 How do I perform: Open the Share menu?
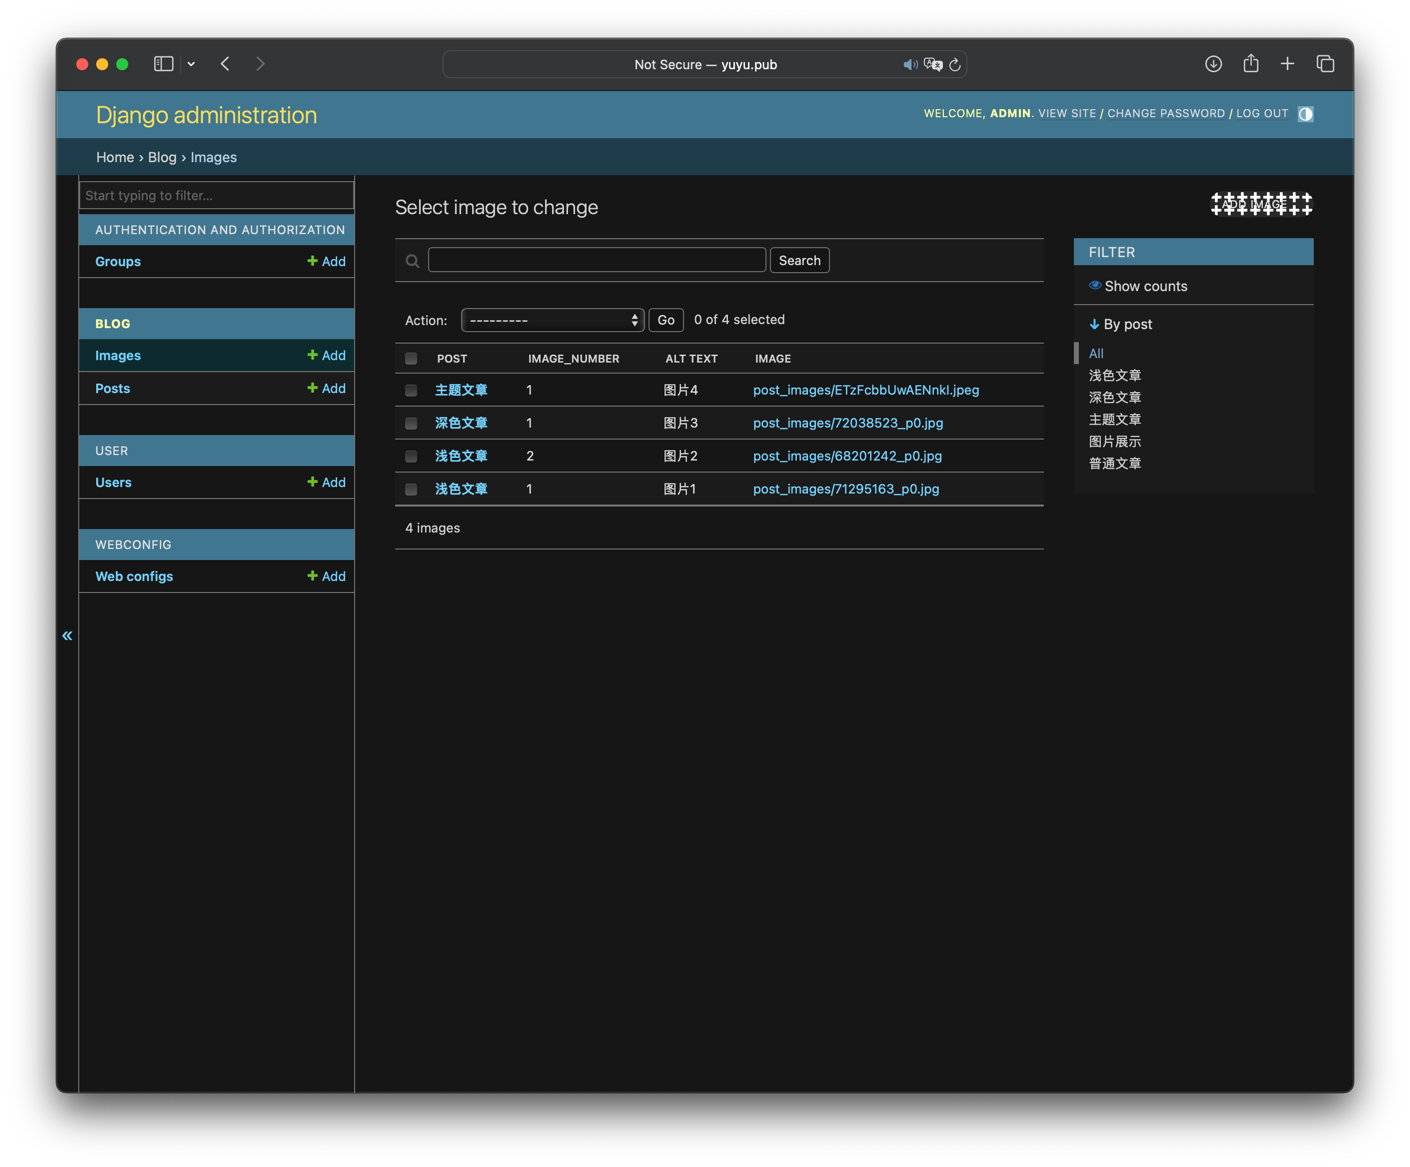tap(1251, 63)
